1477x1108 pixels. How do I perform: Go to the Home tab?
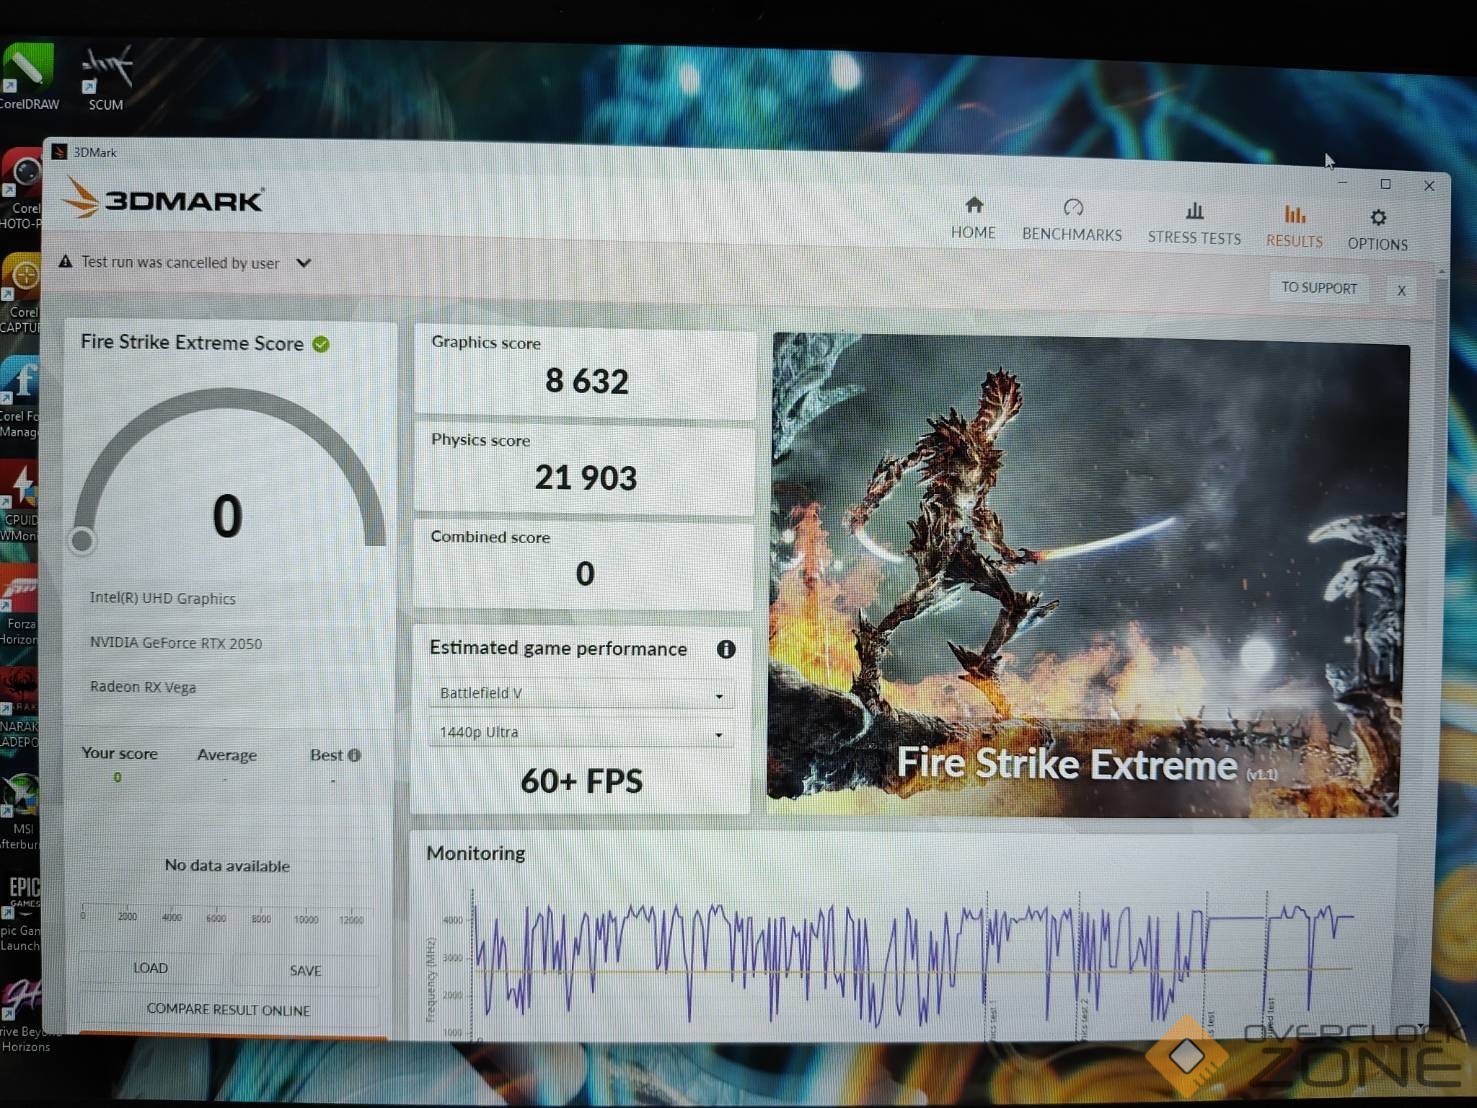tap(973, 219)
